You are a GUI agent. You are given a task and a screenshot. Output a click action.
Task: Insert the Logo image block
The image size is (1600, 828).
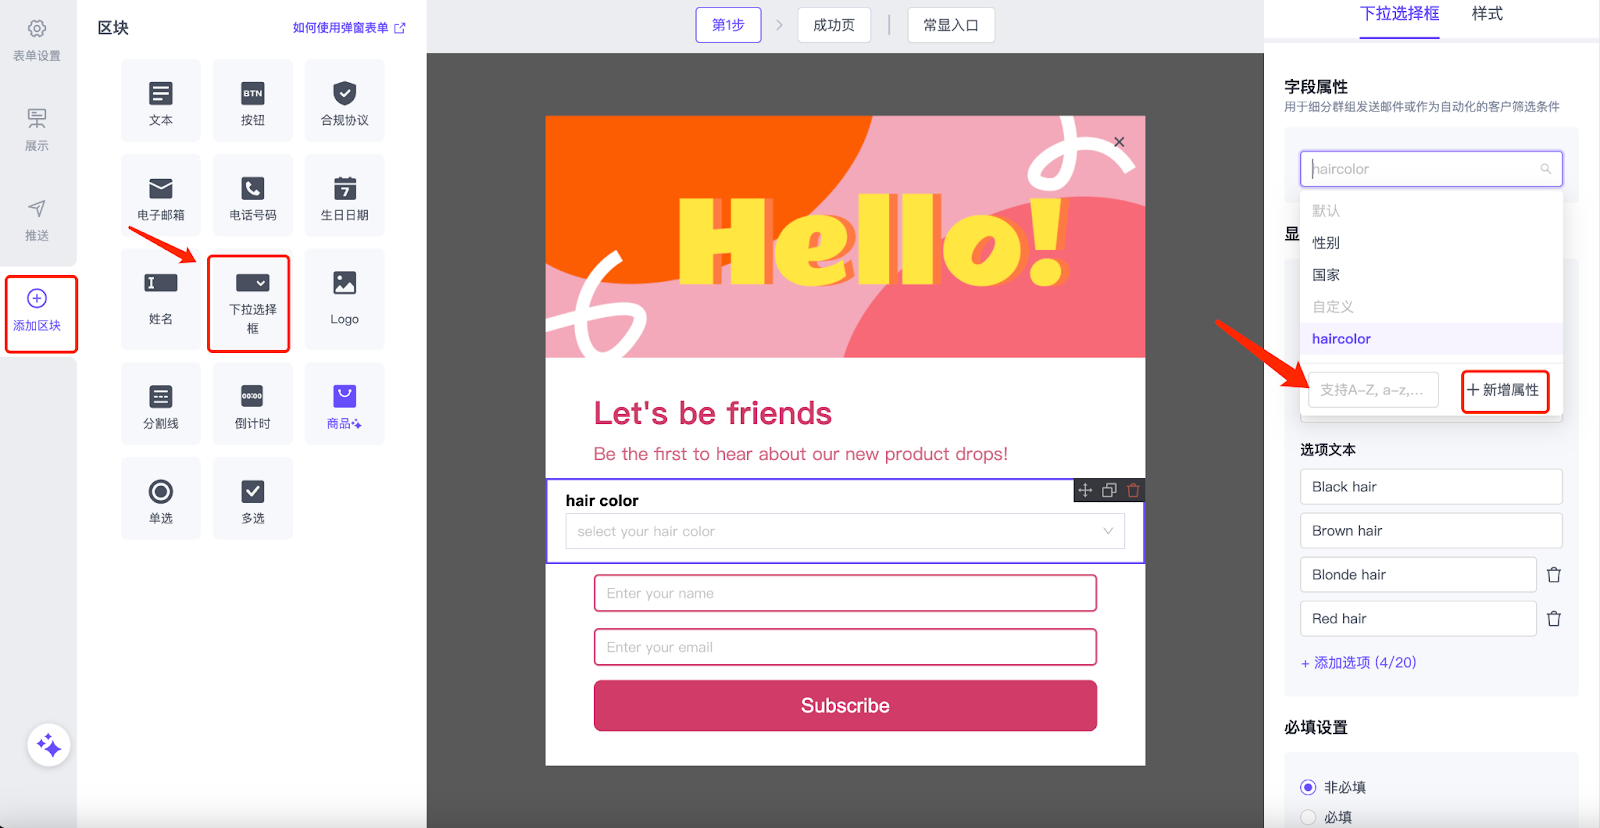[x=344, y=297]
